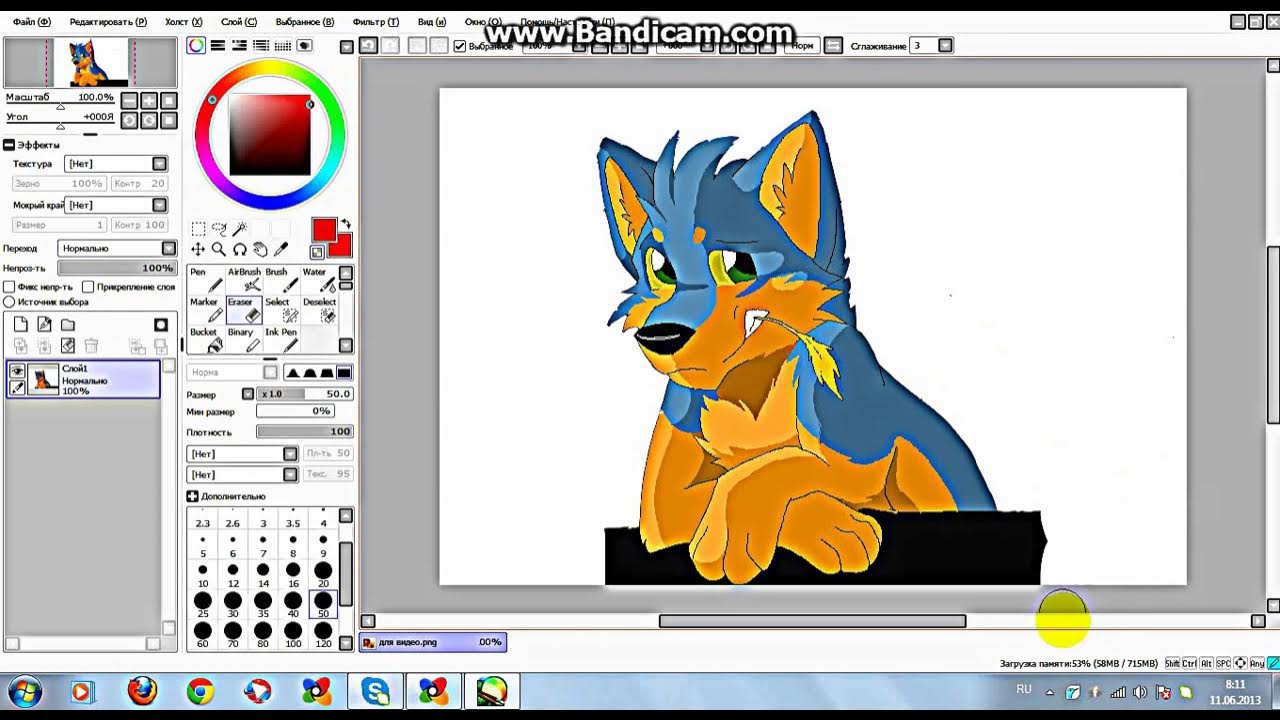
Task: Choose the Select pen tool
Action: [281, 310]
